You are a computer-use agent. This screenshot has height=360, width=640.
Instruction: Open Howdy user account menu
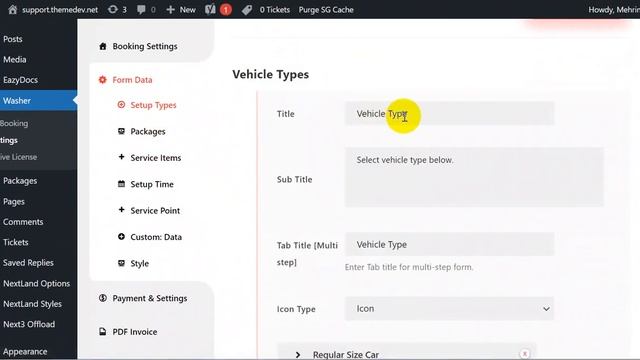click(613, 10)
